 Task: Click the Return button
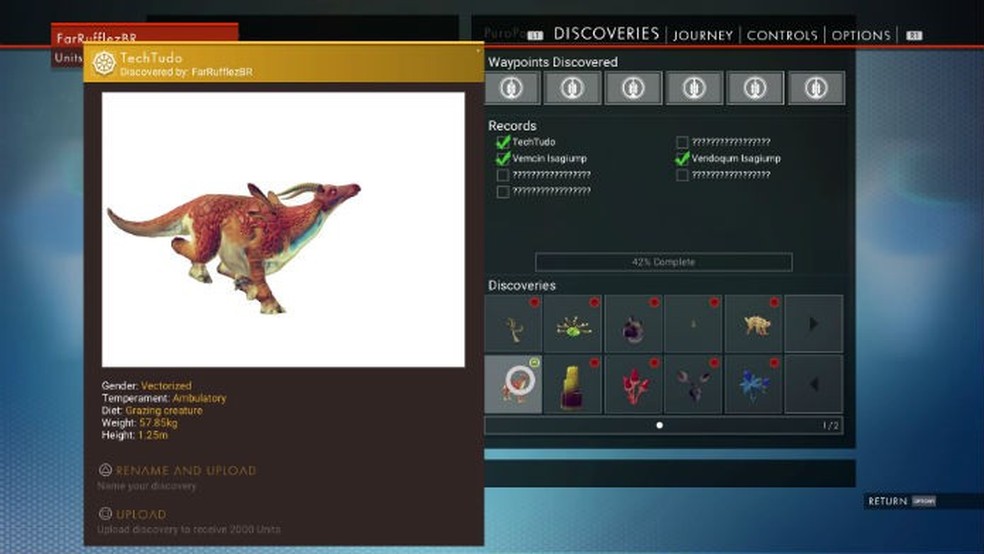901,501
